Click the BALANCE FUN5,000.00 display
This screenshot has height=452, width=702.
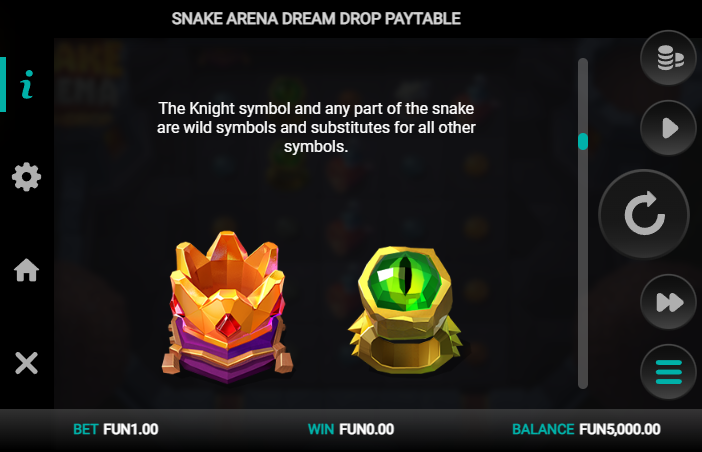pos(586,430)
